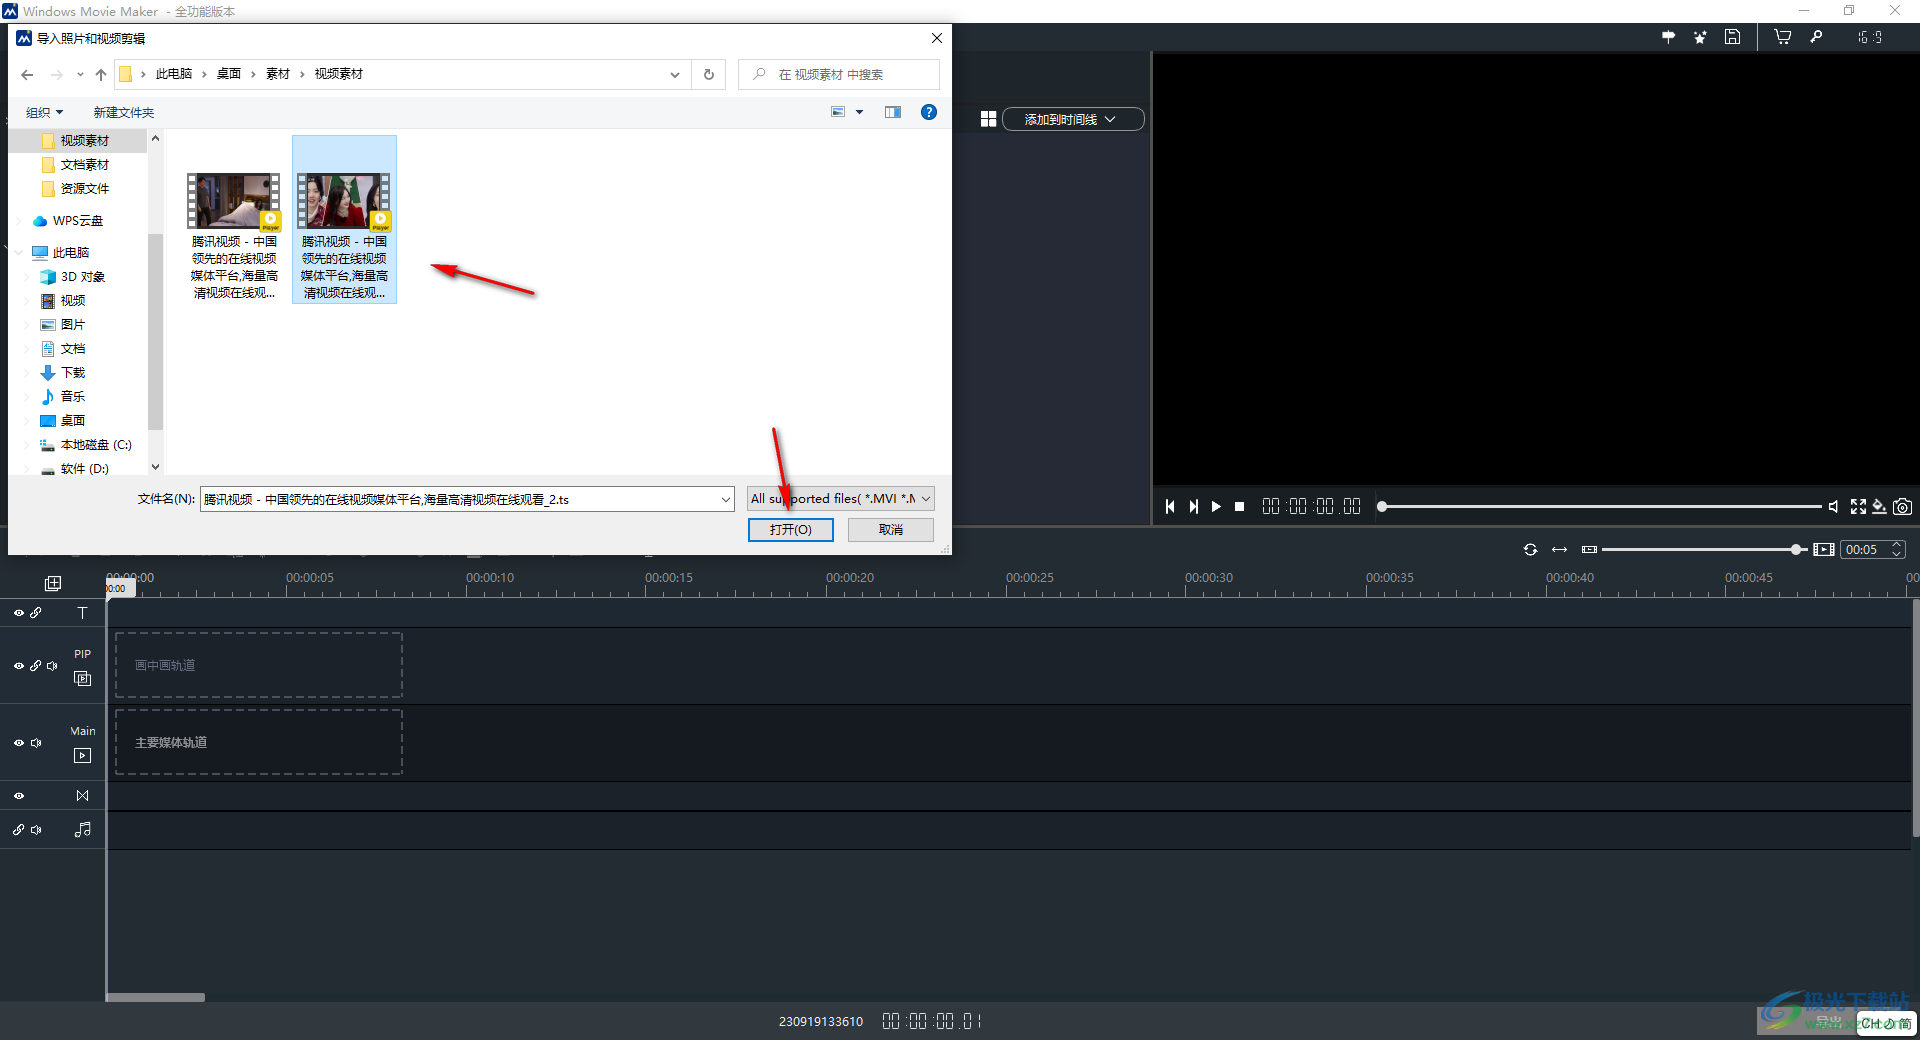Viewport: 1920px width, 1040px height.
Task: Open the view options dropdown arrow
Action: [859, 112]
